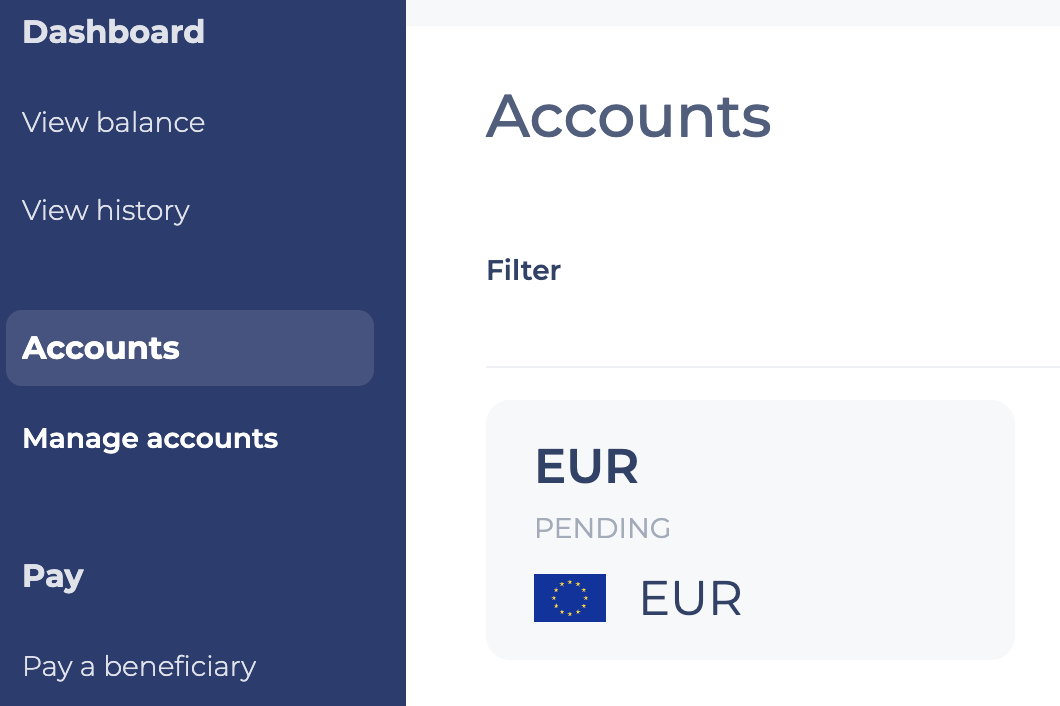
Task: Select View balance in the sidebar
Action: click(114, 122)
